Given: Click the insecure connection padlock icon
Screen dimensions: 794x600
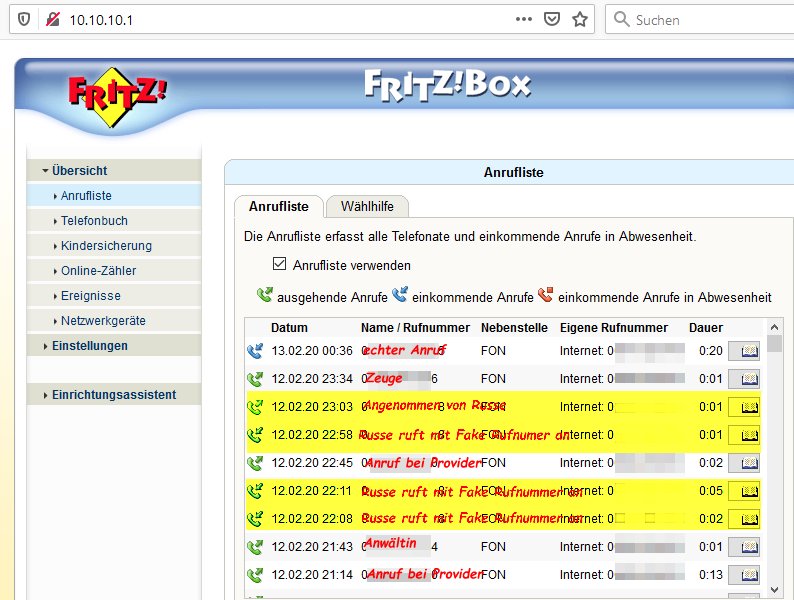Looking at the screenshot, I should click(x=51, y=19).
